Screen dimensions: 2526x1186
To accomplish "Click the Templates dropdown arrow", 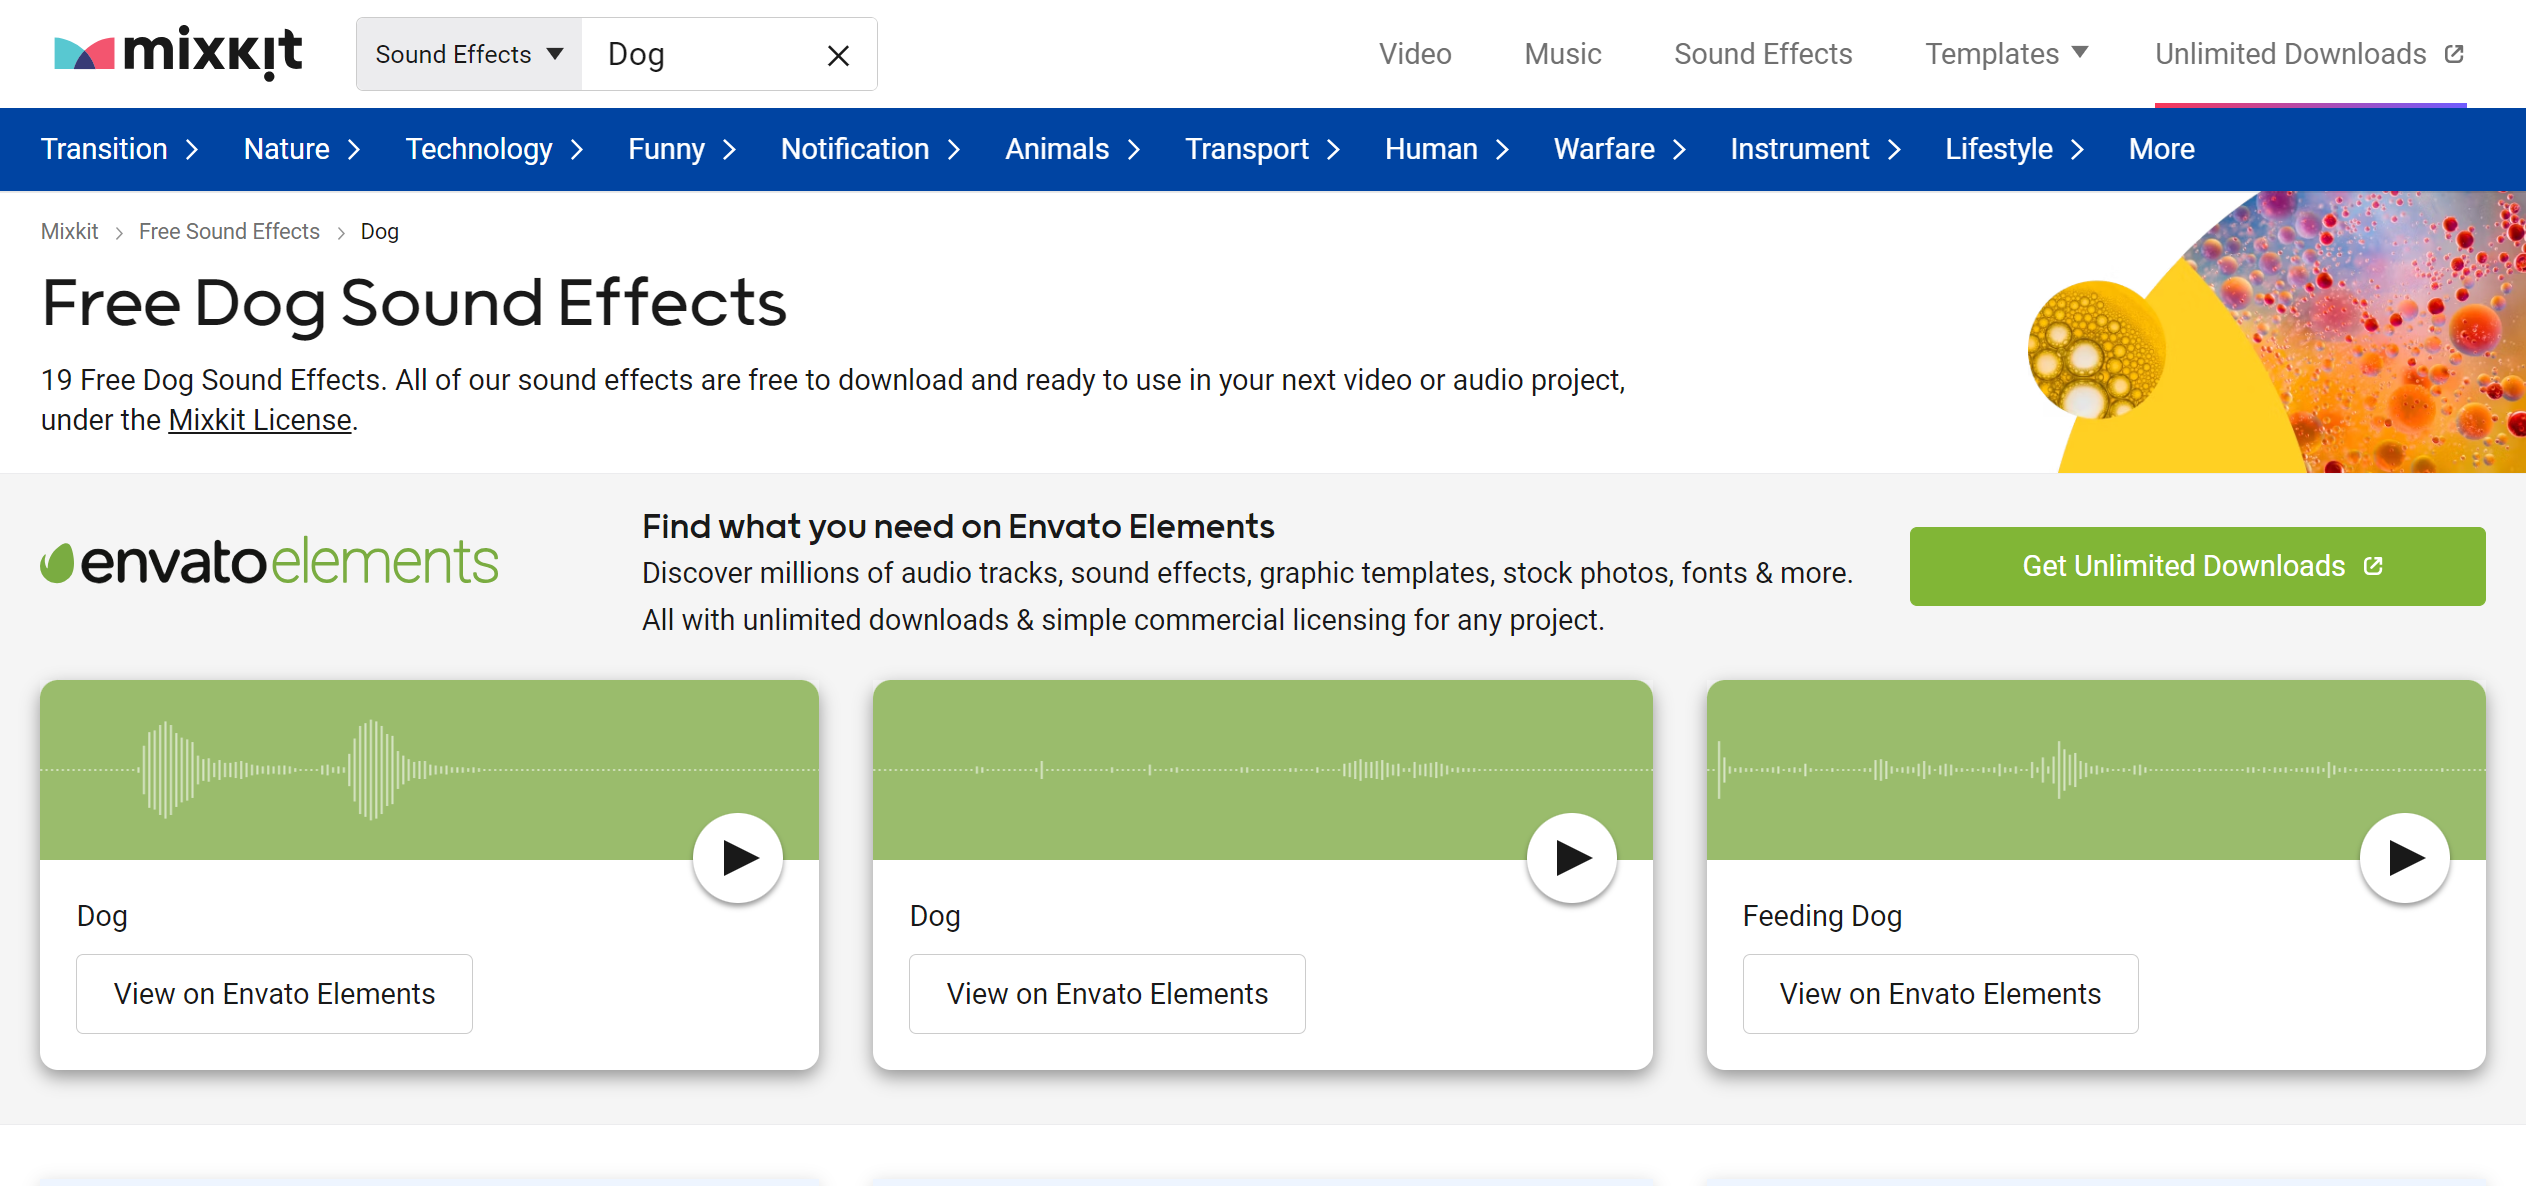I will 2085,53.
